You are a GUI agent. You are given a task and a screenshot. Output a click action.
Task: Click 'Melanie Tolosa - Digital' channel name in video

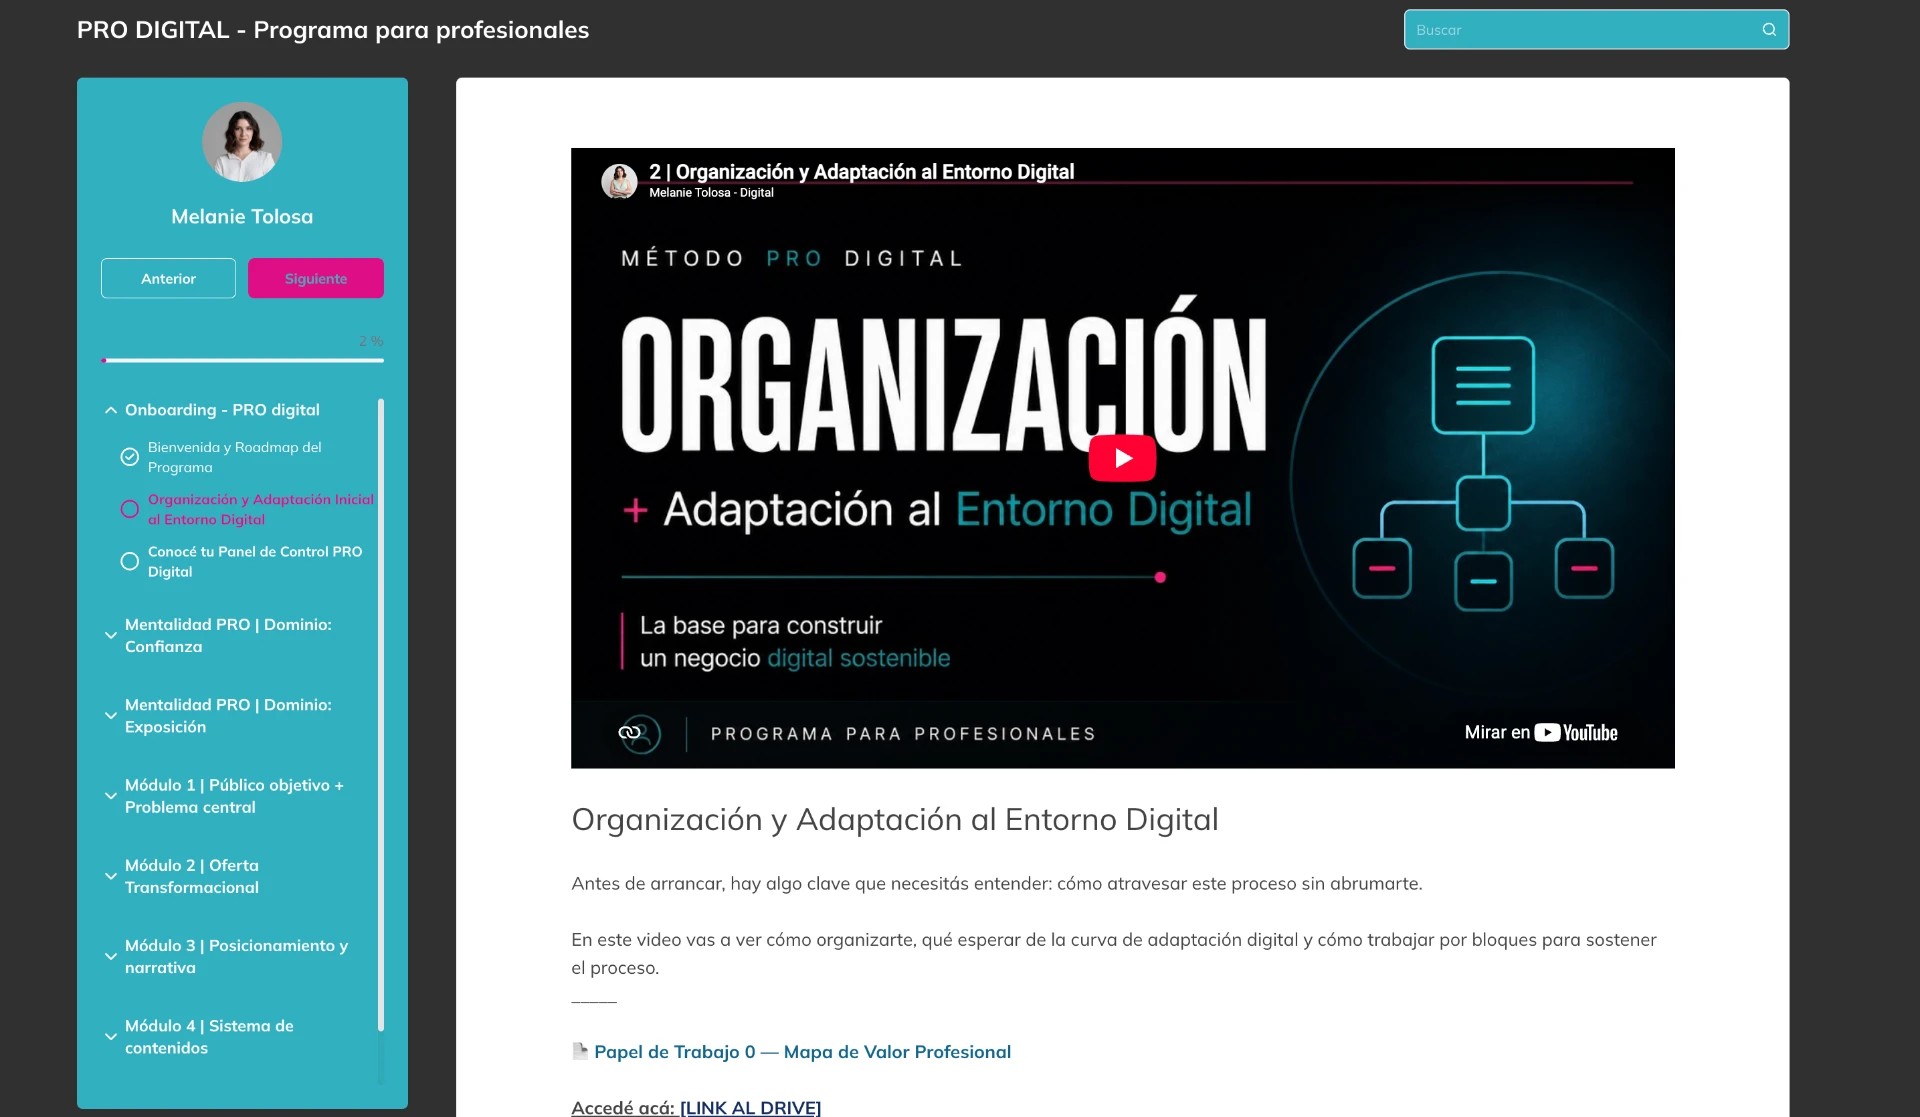tap(711, 193)
